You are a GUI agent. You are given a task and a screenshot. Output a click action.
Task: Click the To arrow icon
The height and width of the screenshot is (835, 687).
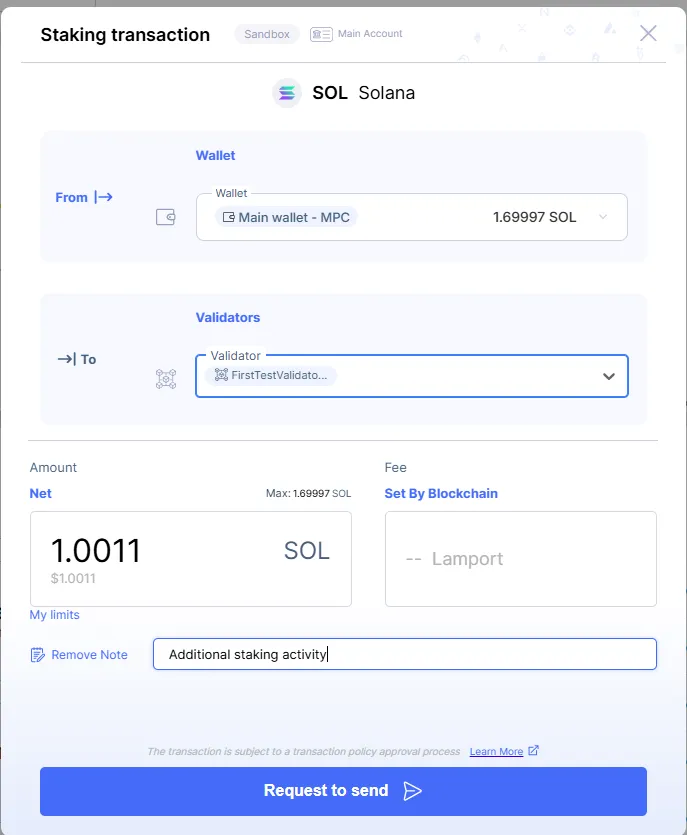[67, 359]
